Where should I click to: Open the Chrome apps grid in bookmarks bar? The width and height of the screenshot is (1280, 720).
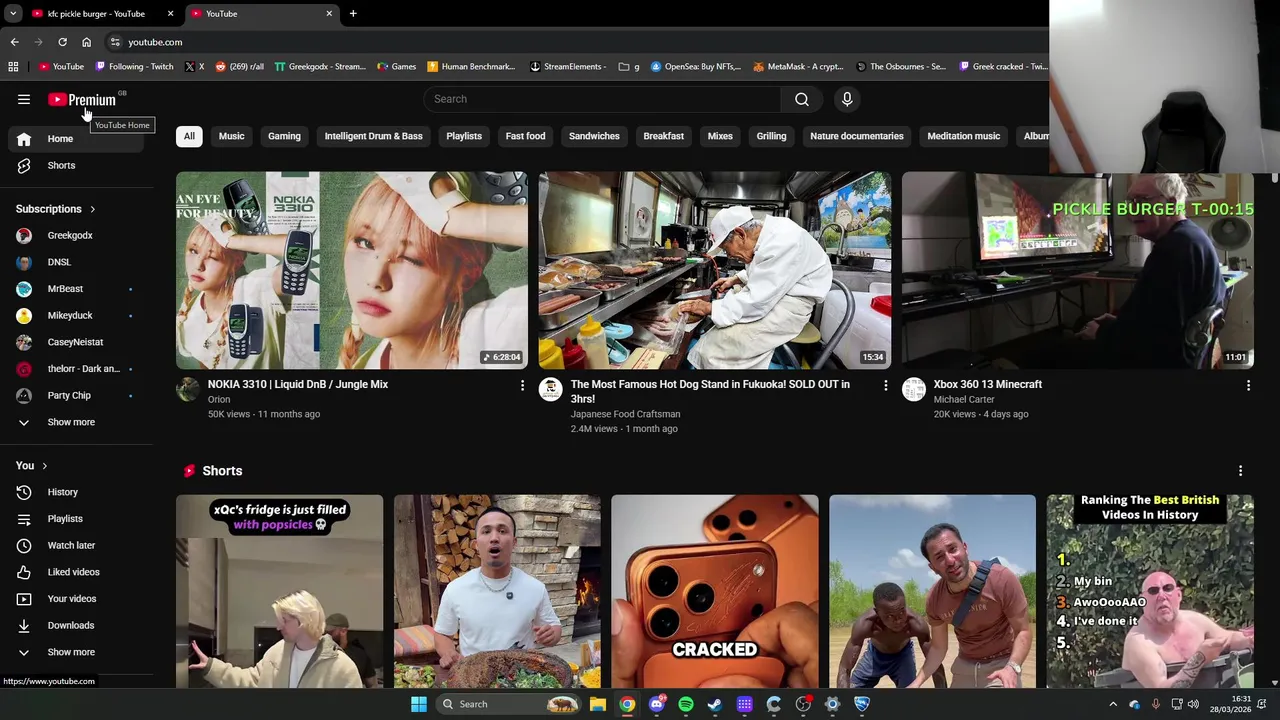click(x=13, y=67)
